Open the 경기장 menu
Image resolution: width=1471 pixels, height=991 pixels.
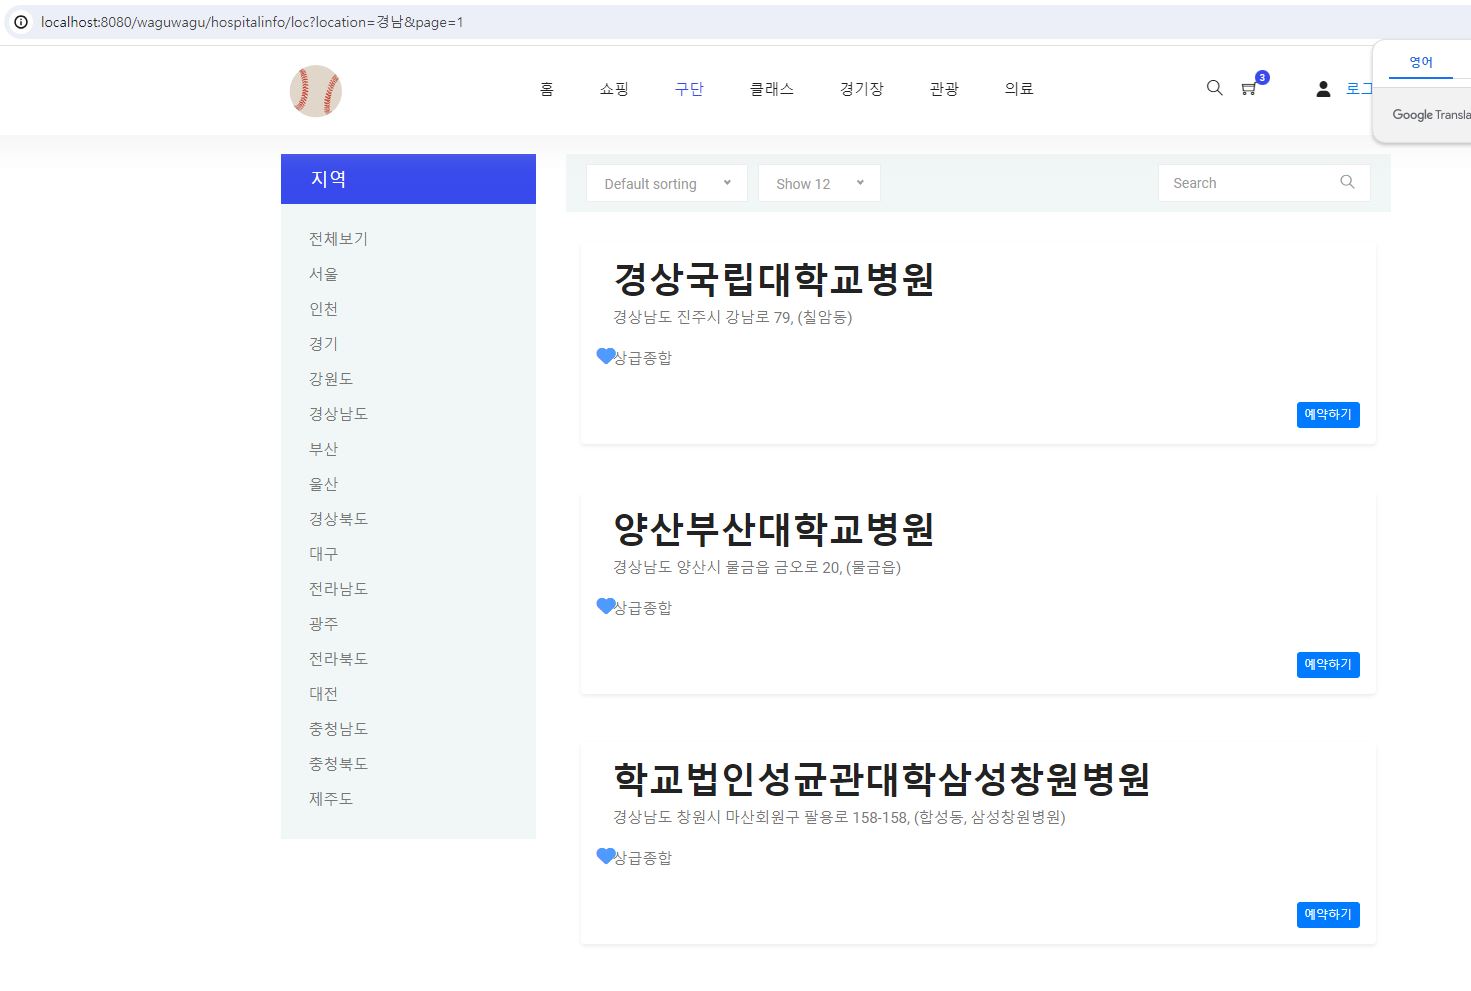(862, 89)
